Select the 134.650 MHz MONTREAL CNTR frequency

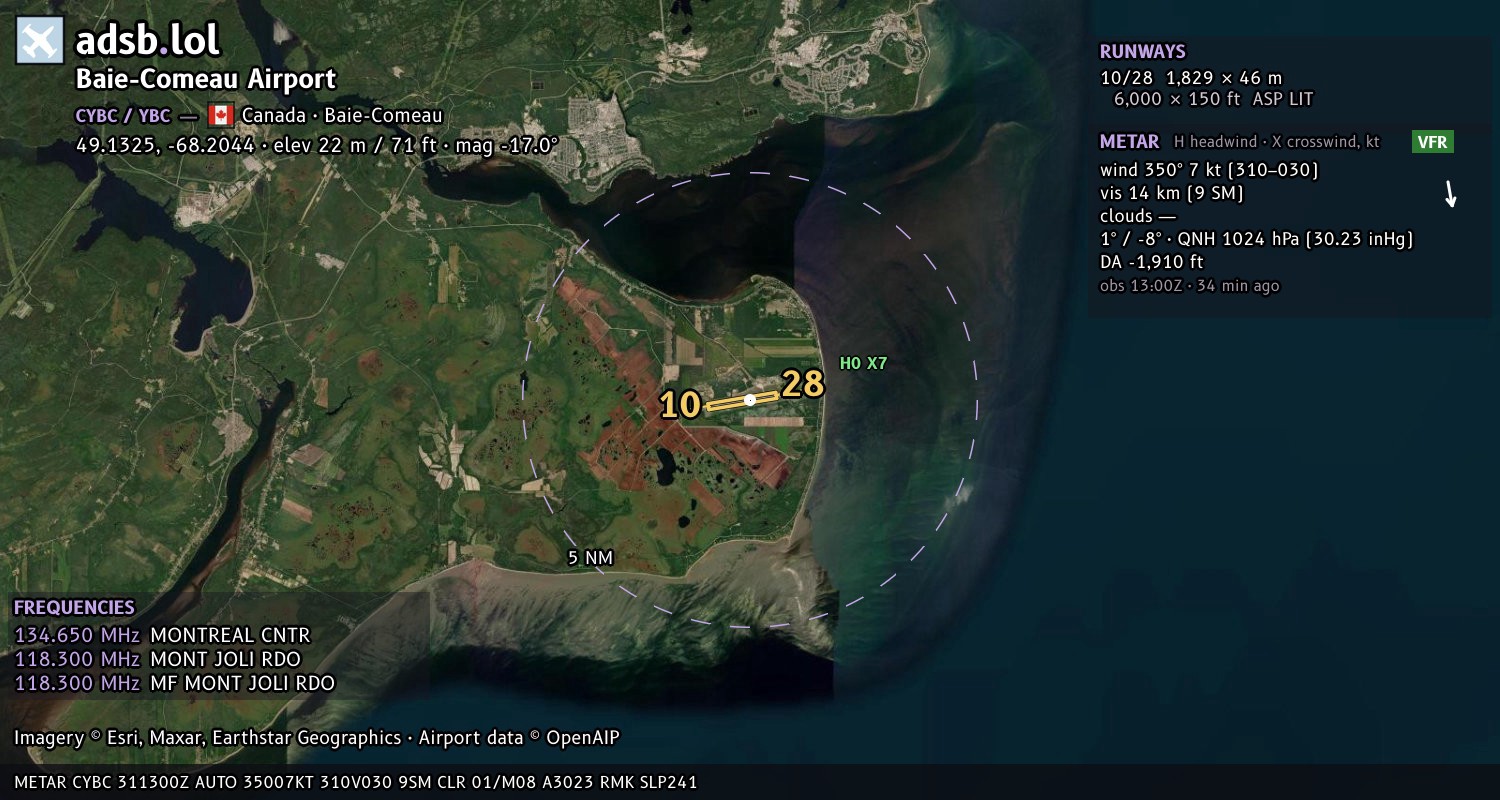[162, 635]
